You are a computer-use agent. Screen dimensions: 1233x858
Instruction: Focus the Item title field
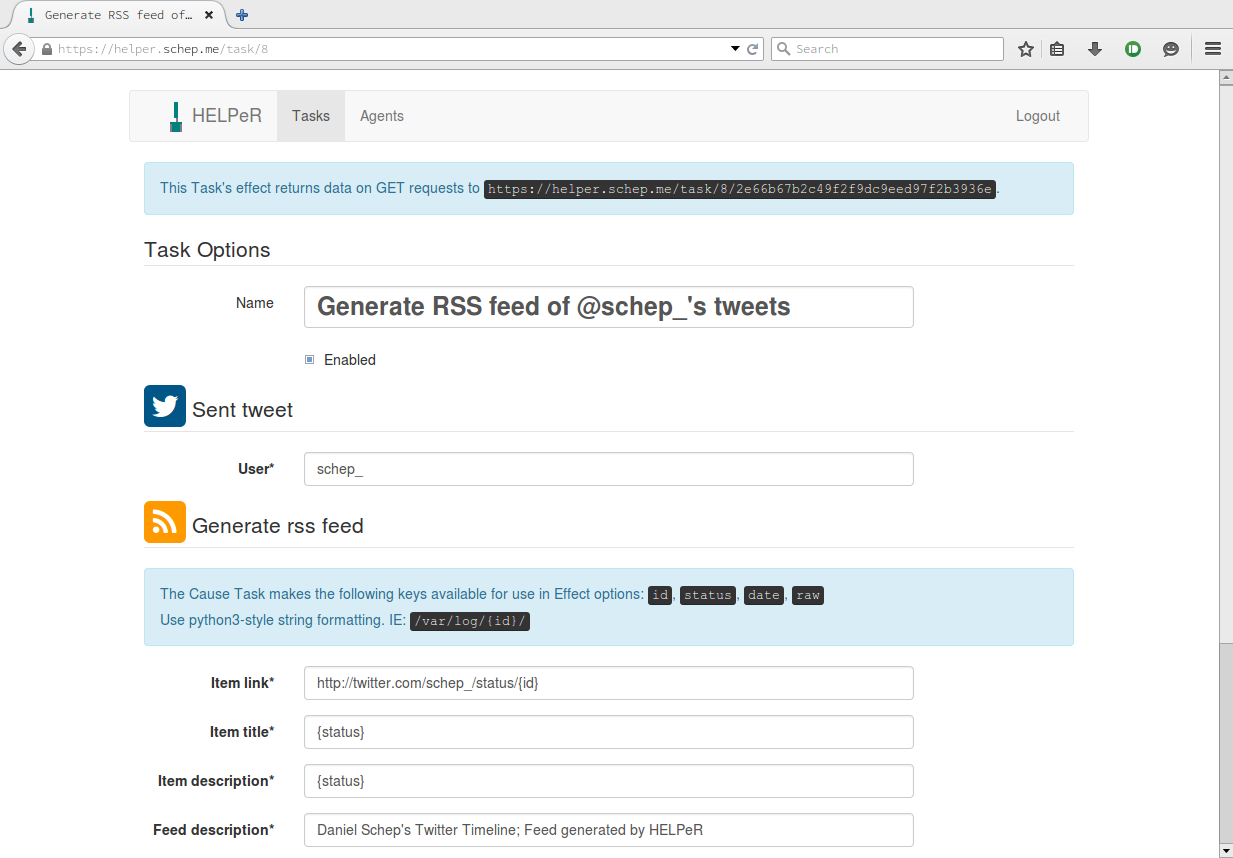click(x=609, y=732)
